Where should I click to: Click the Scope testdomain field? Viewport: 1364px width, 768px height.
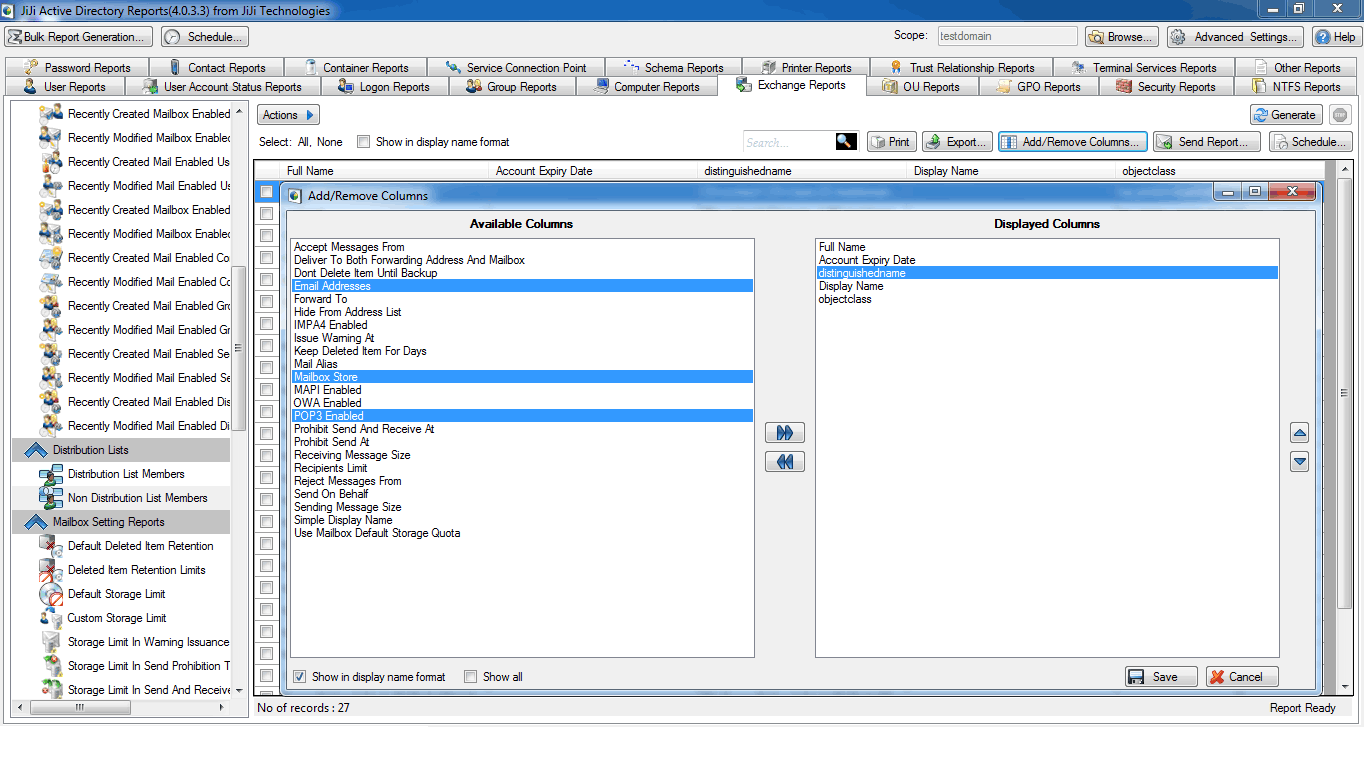(x=1007, y=36)
